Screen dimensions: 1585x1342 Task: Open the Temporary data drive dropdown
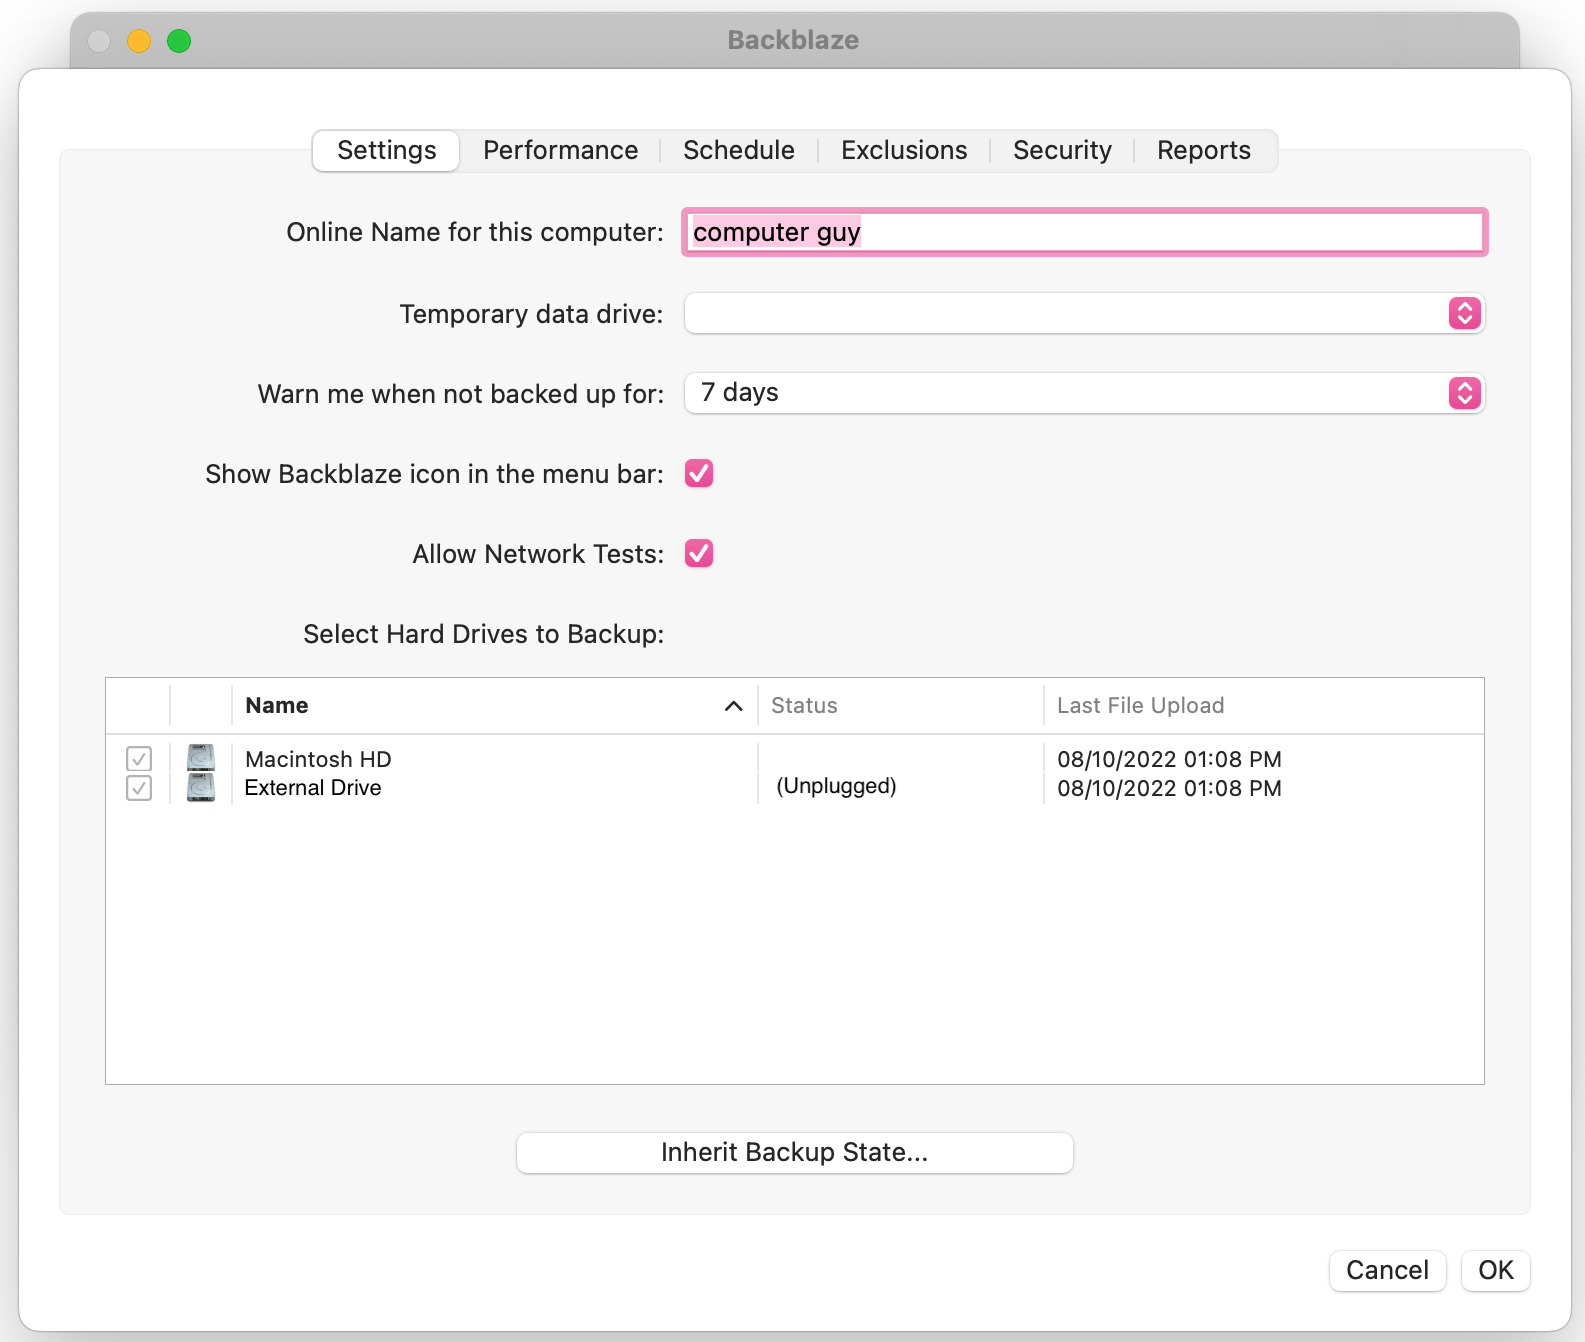[x=1084, y=313]
